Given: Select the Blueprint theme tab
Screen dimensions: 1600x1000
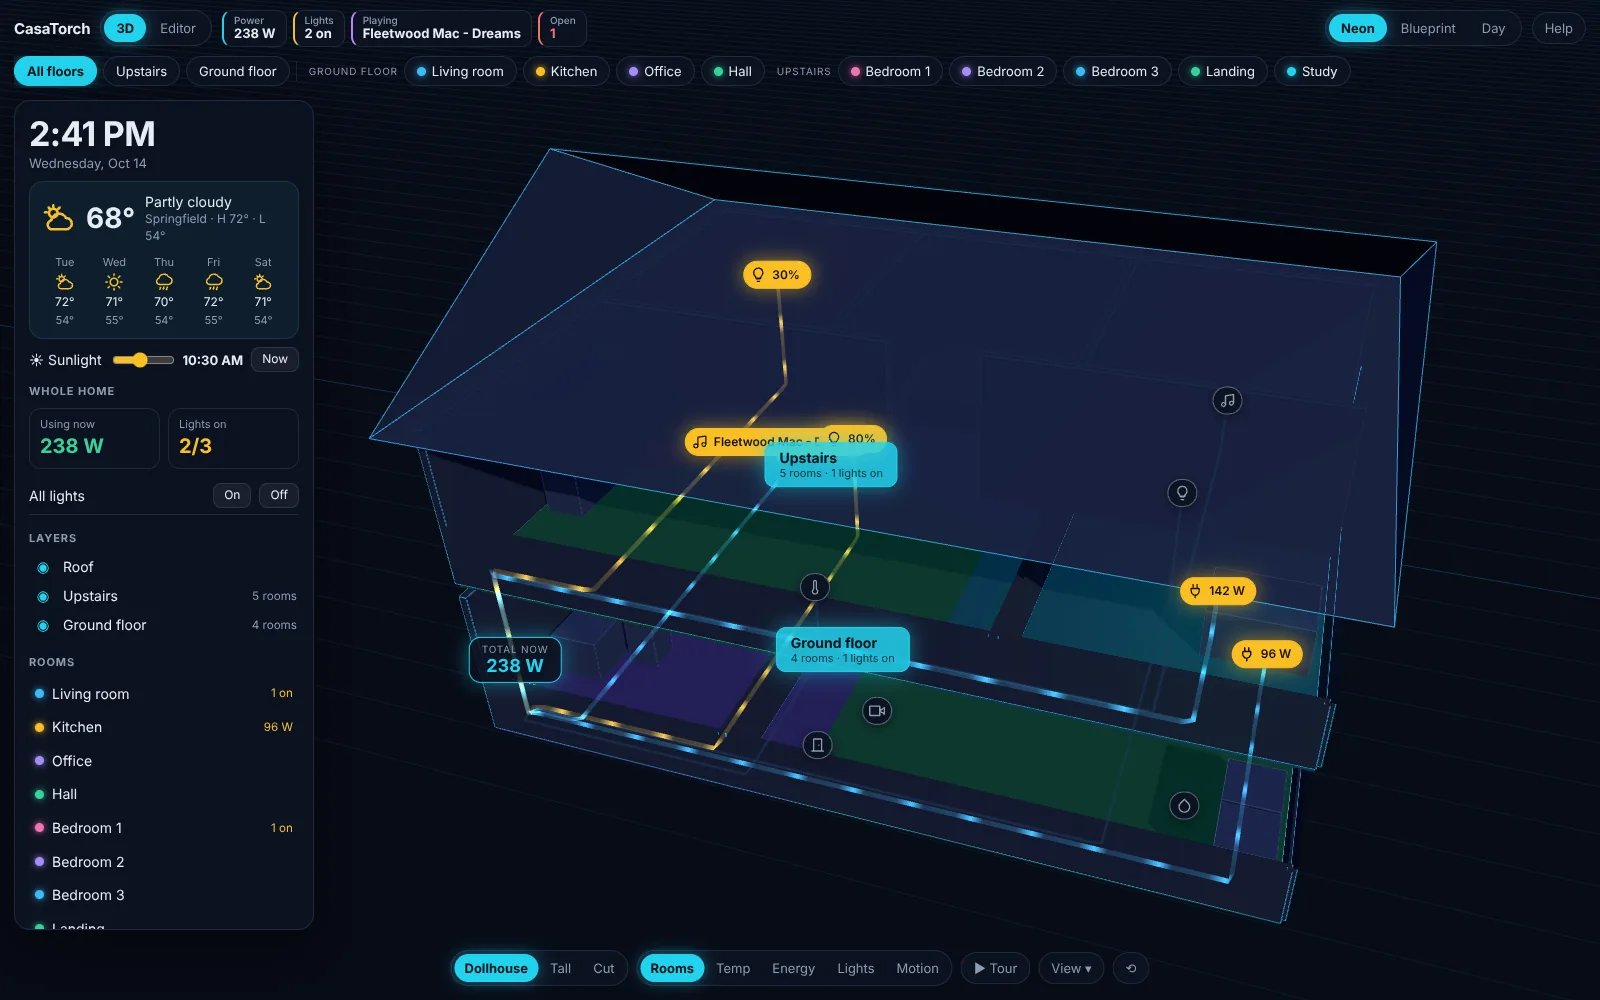Looking at the screenshot, I should [1427, 28].
